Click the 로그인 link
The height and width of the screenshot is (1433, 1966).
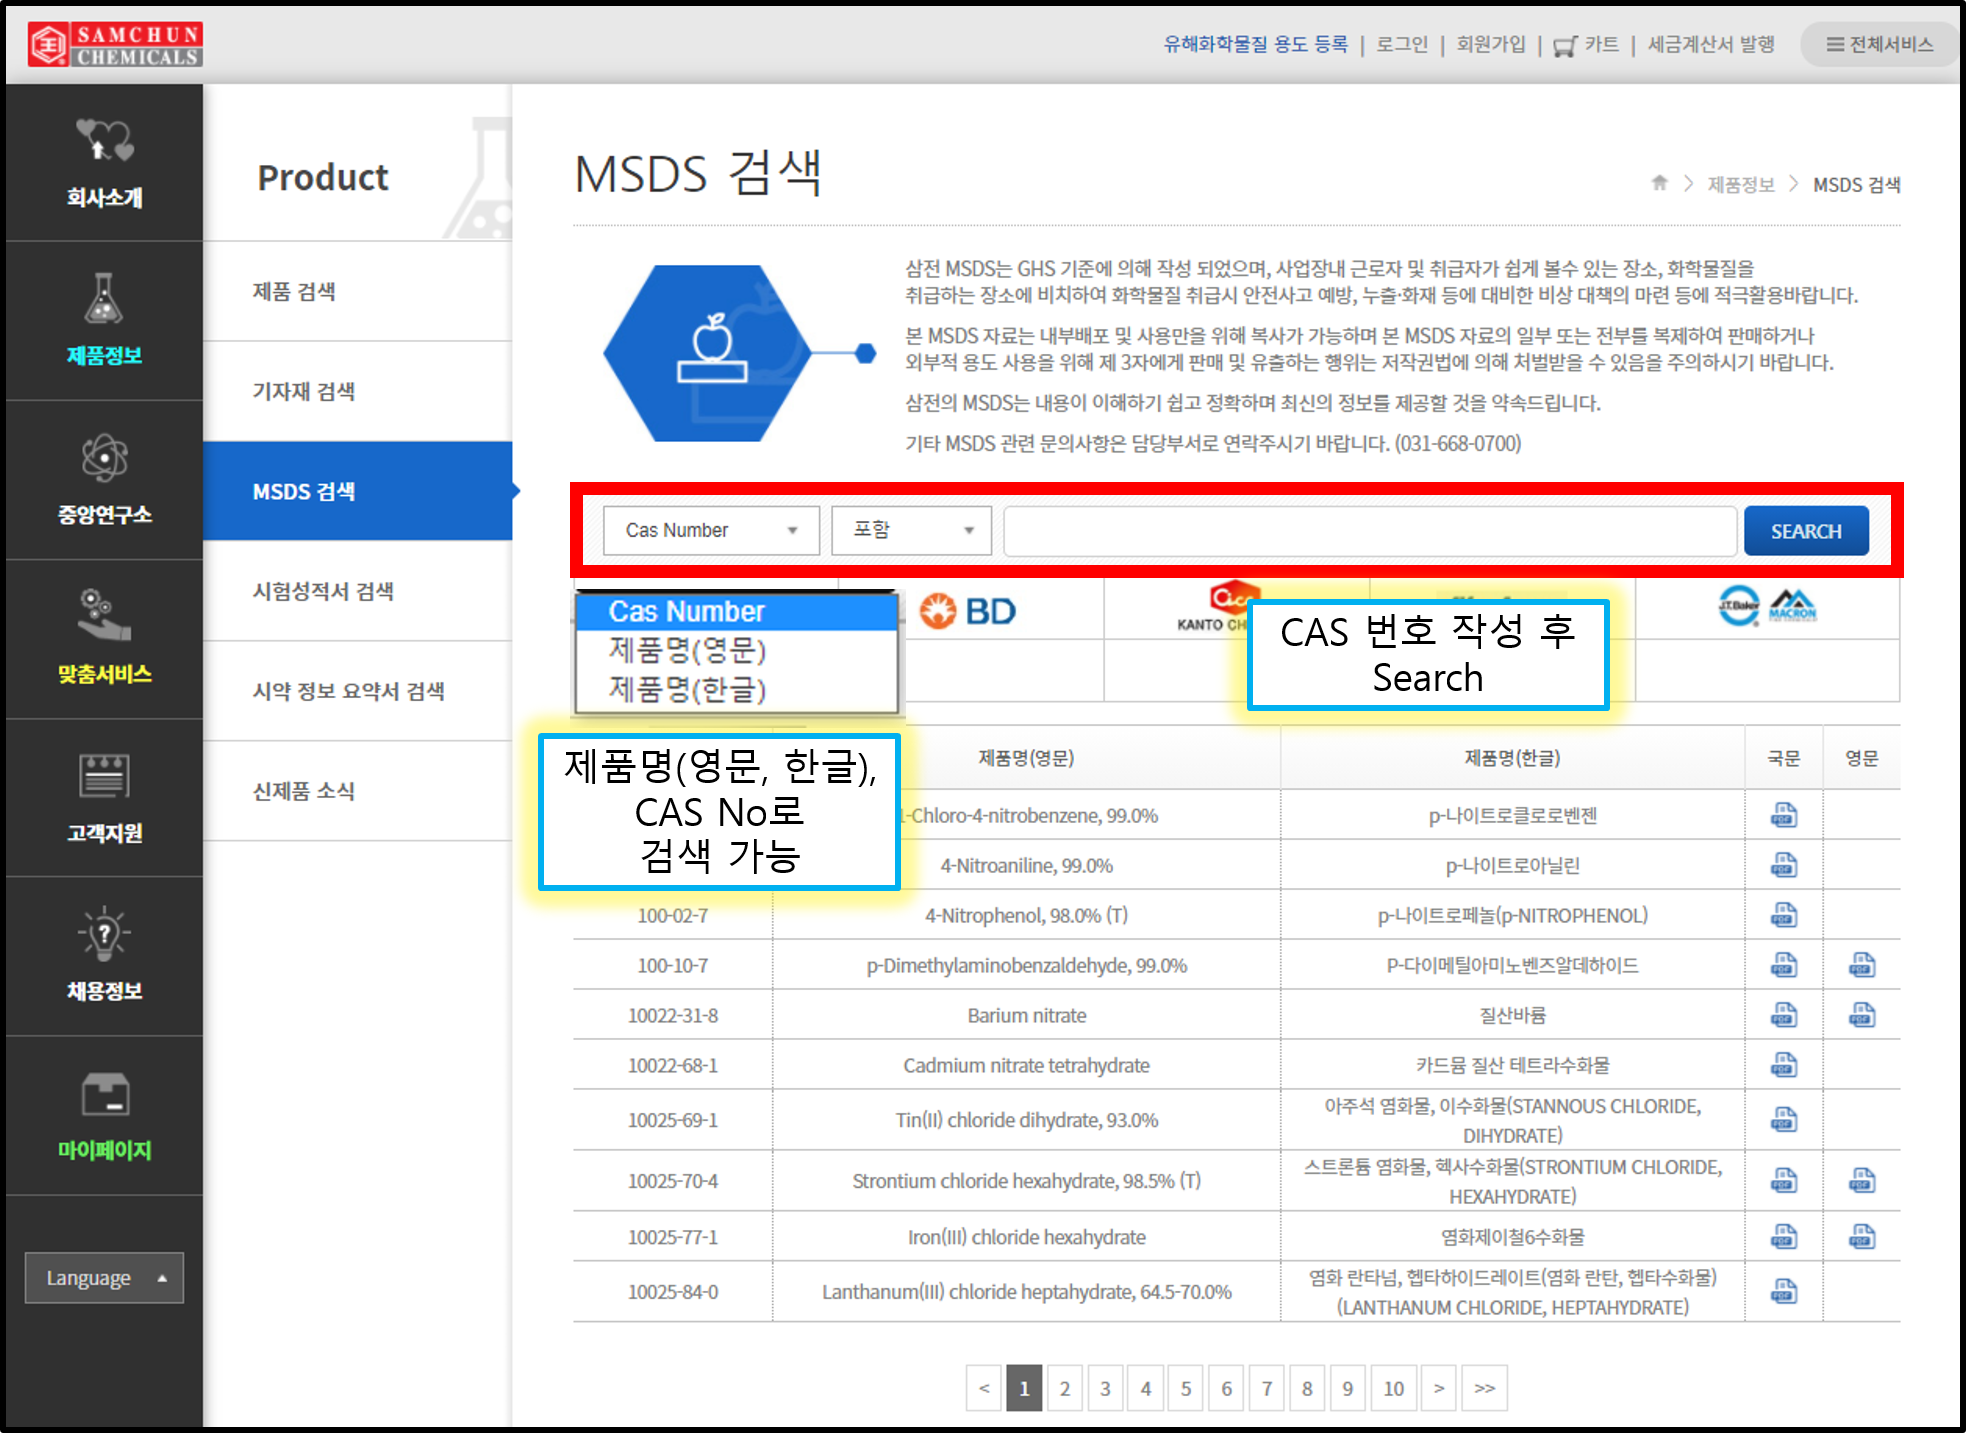pyautogui.click(x=1401, y=44)
